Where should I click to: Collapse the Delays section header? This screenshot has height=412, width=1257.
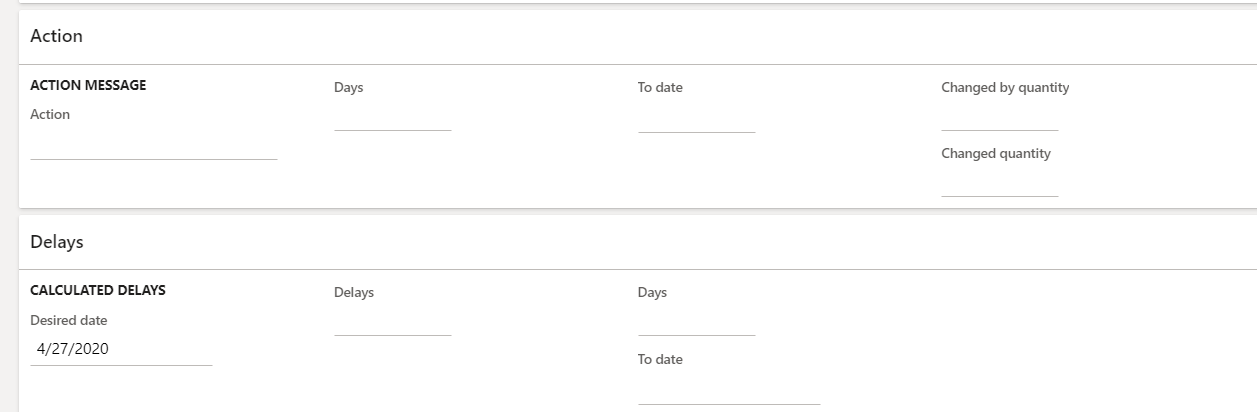click(57, 242)
